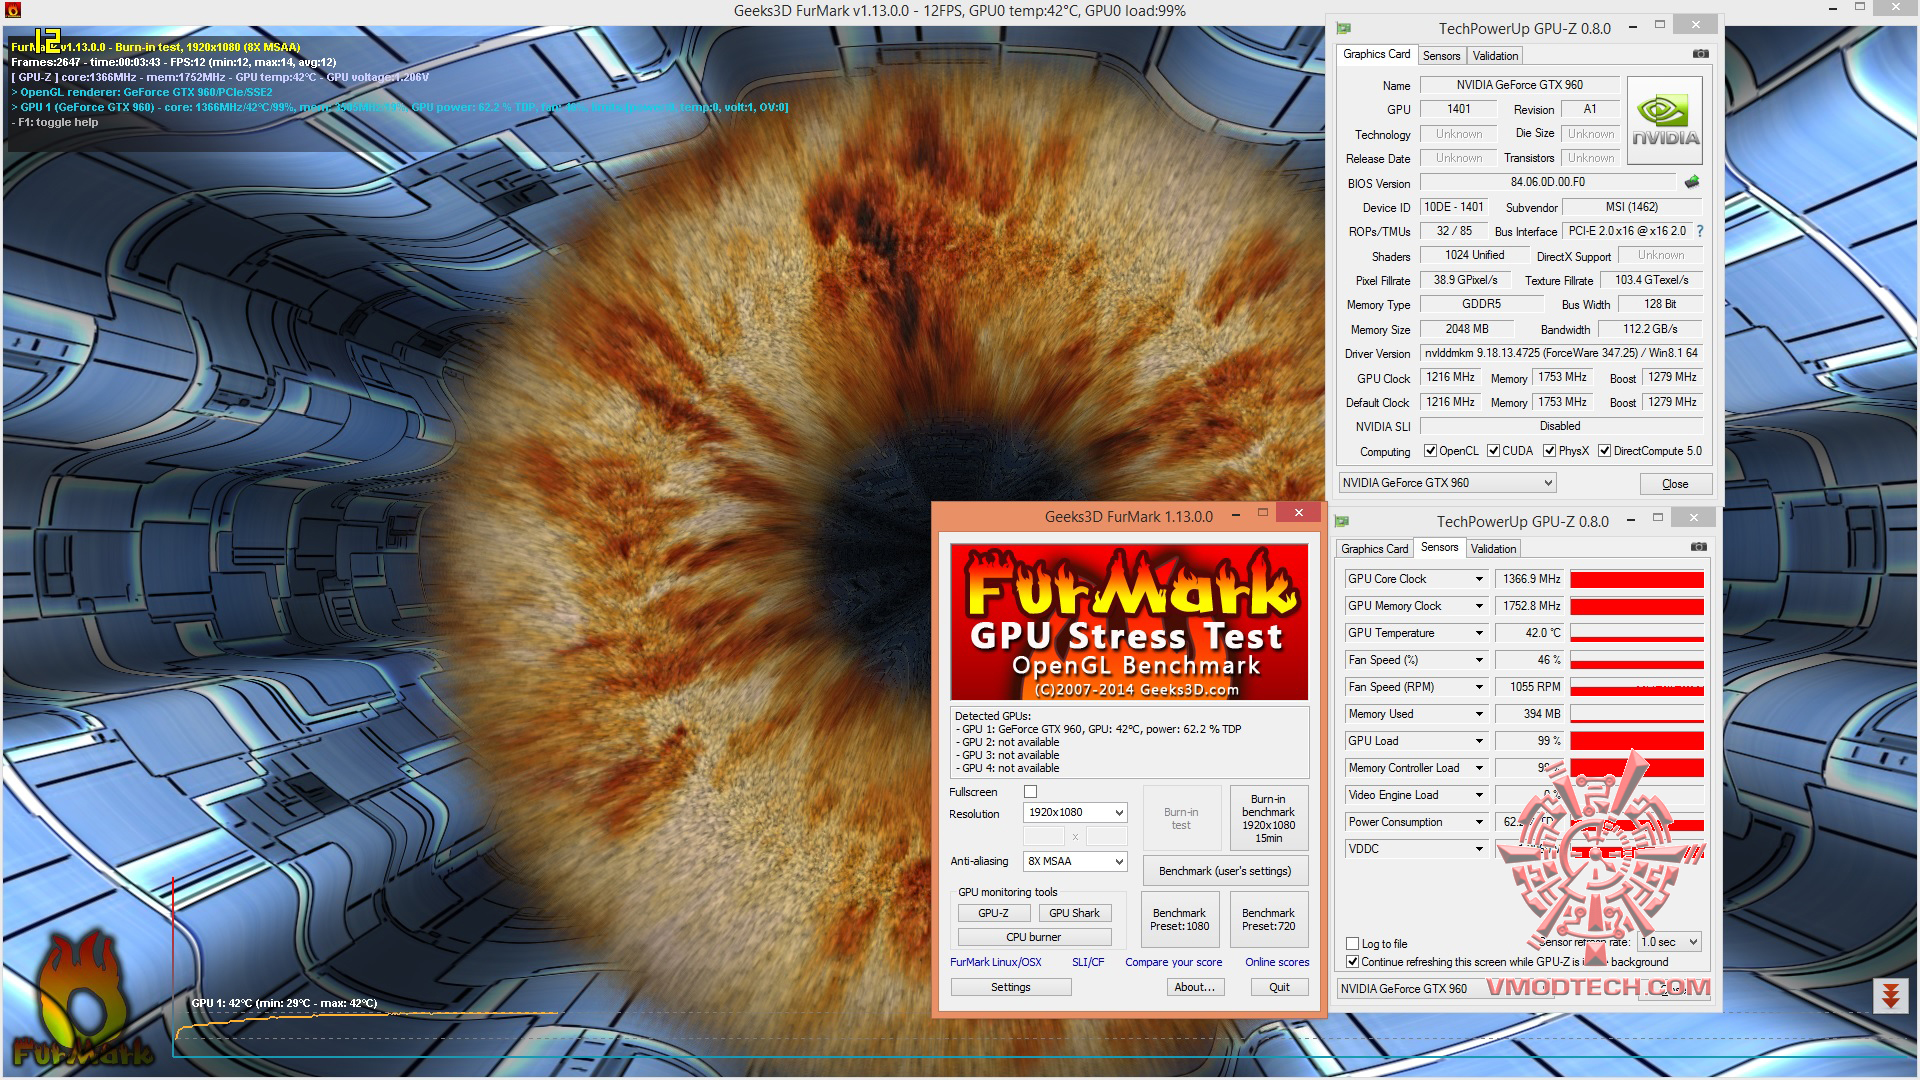The width and height of the screenshot is (1920, 1080).
Task: Select Graphics Card tab in top GPU-Z window
Action: click(1376, 54)
